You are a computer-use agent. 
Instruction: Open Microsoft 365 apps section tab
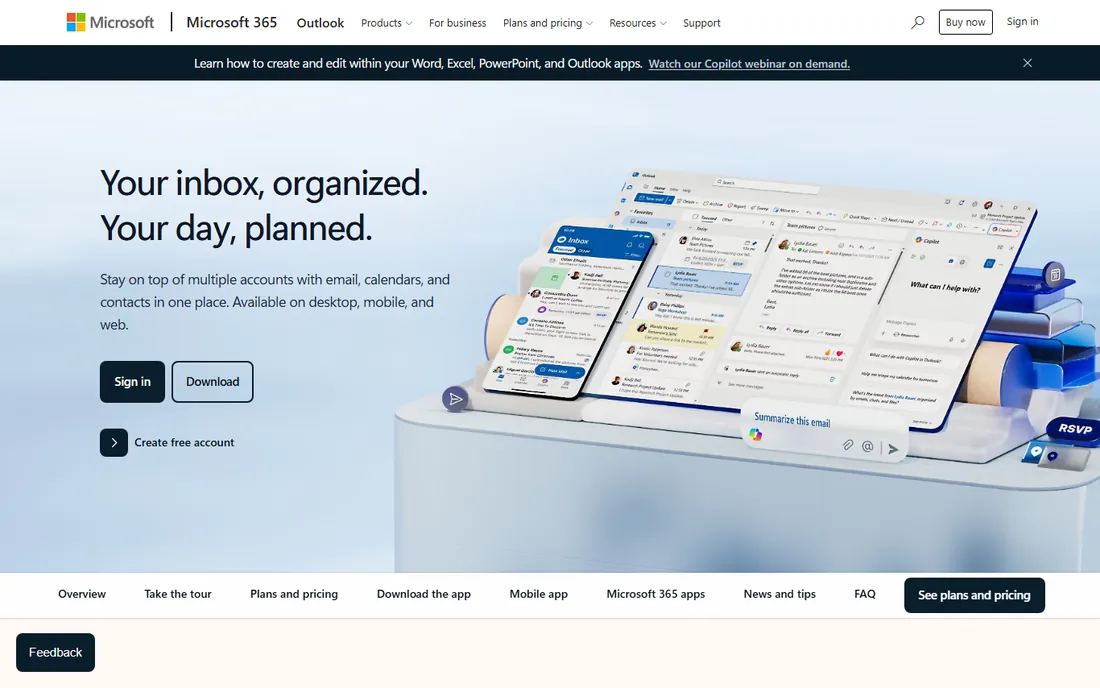pyautogui.click(x=655, y=594)
